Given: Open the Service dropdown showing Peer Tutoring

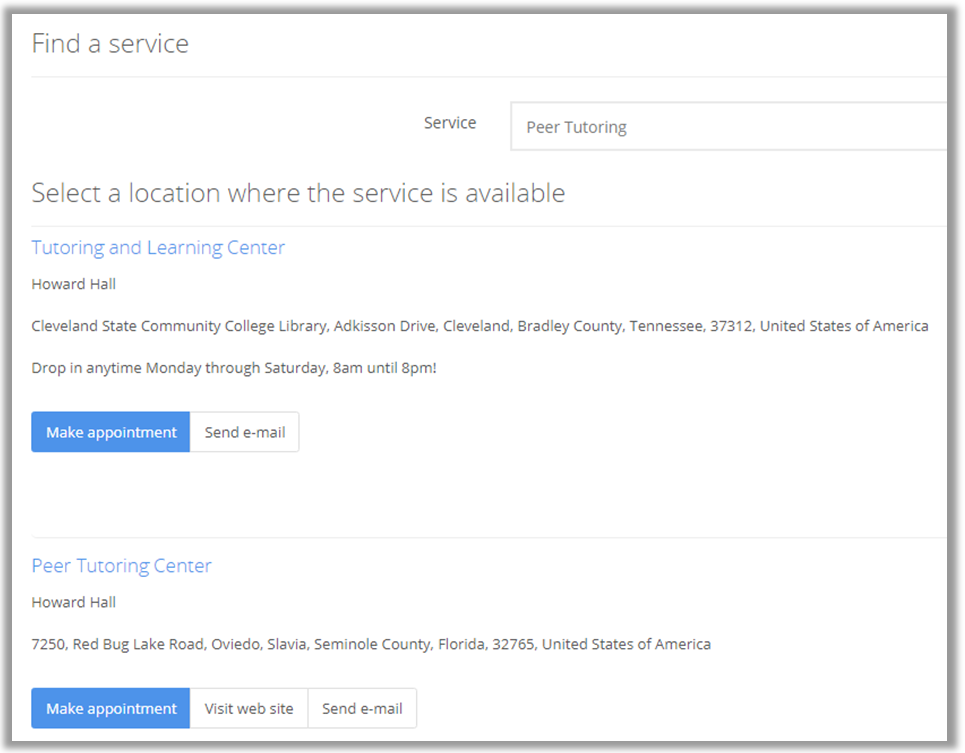Looking at the screenshot, I should [x=729, y=127].
